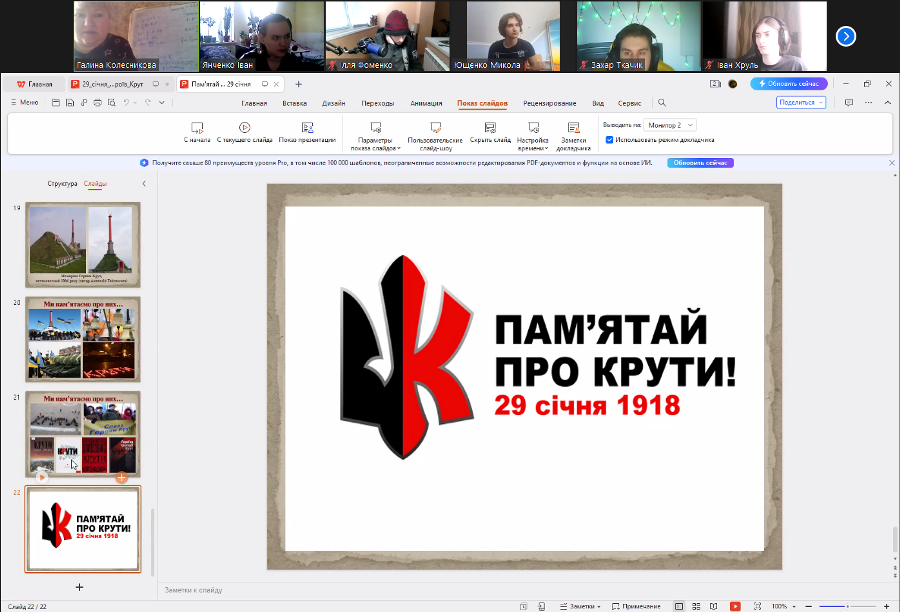This screenshot has height=612, width=900.
Task: Open Пользовательские слайд-шоу custom show
Action: click(435, 136)
